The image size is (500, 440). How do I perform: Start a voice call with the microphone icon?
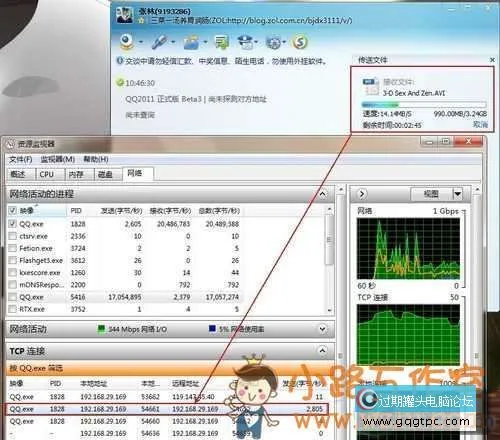(x=159, y=42)
